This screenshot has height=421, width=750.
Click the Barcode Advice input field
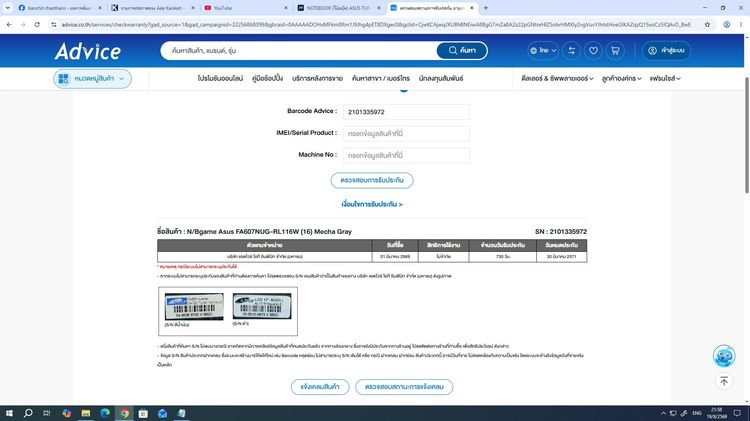pos(406,112)
